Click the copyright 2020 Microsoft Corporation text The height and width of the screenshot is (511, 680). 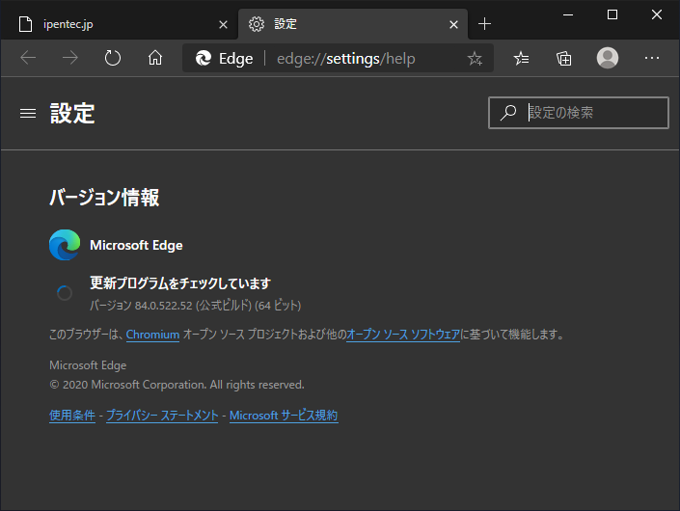(x=177, y=385)
